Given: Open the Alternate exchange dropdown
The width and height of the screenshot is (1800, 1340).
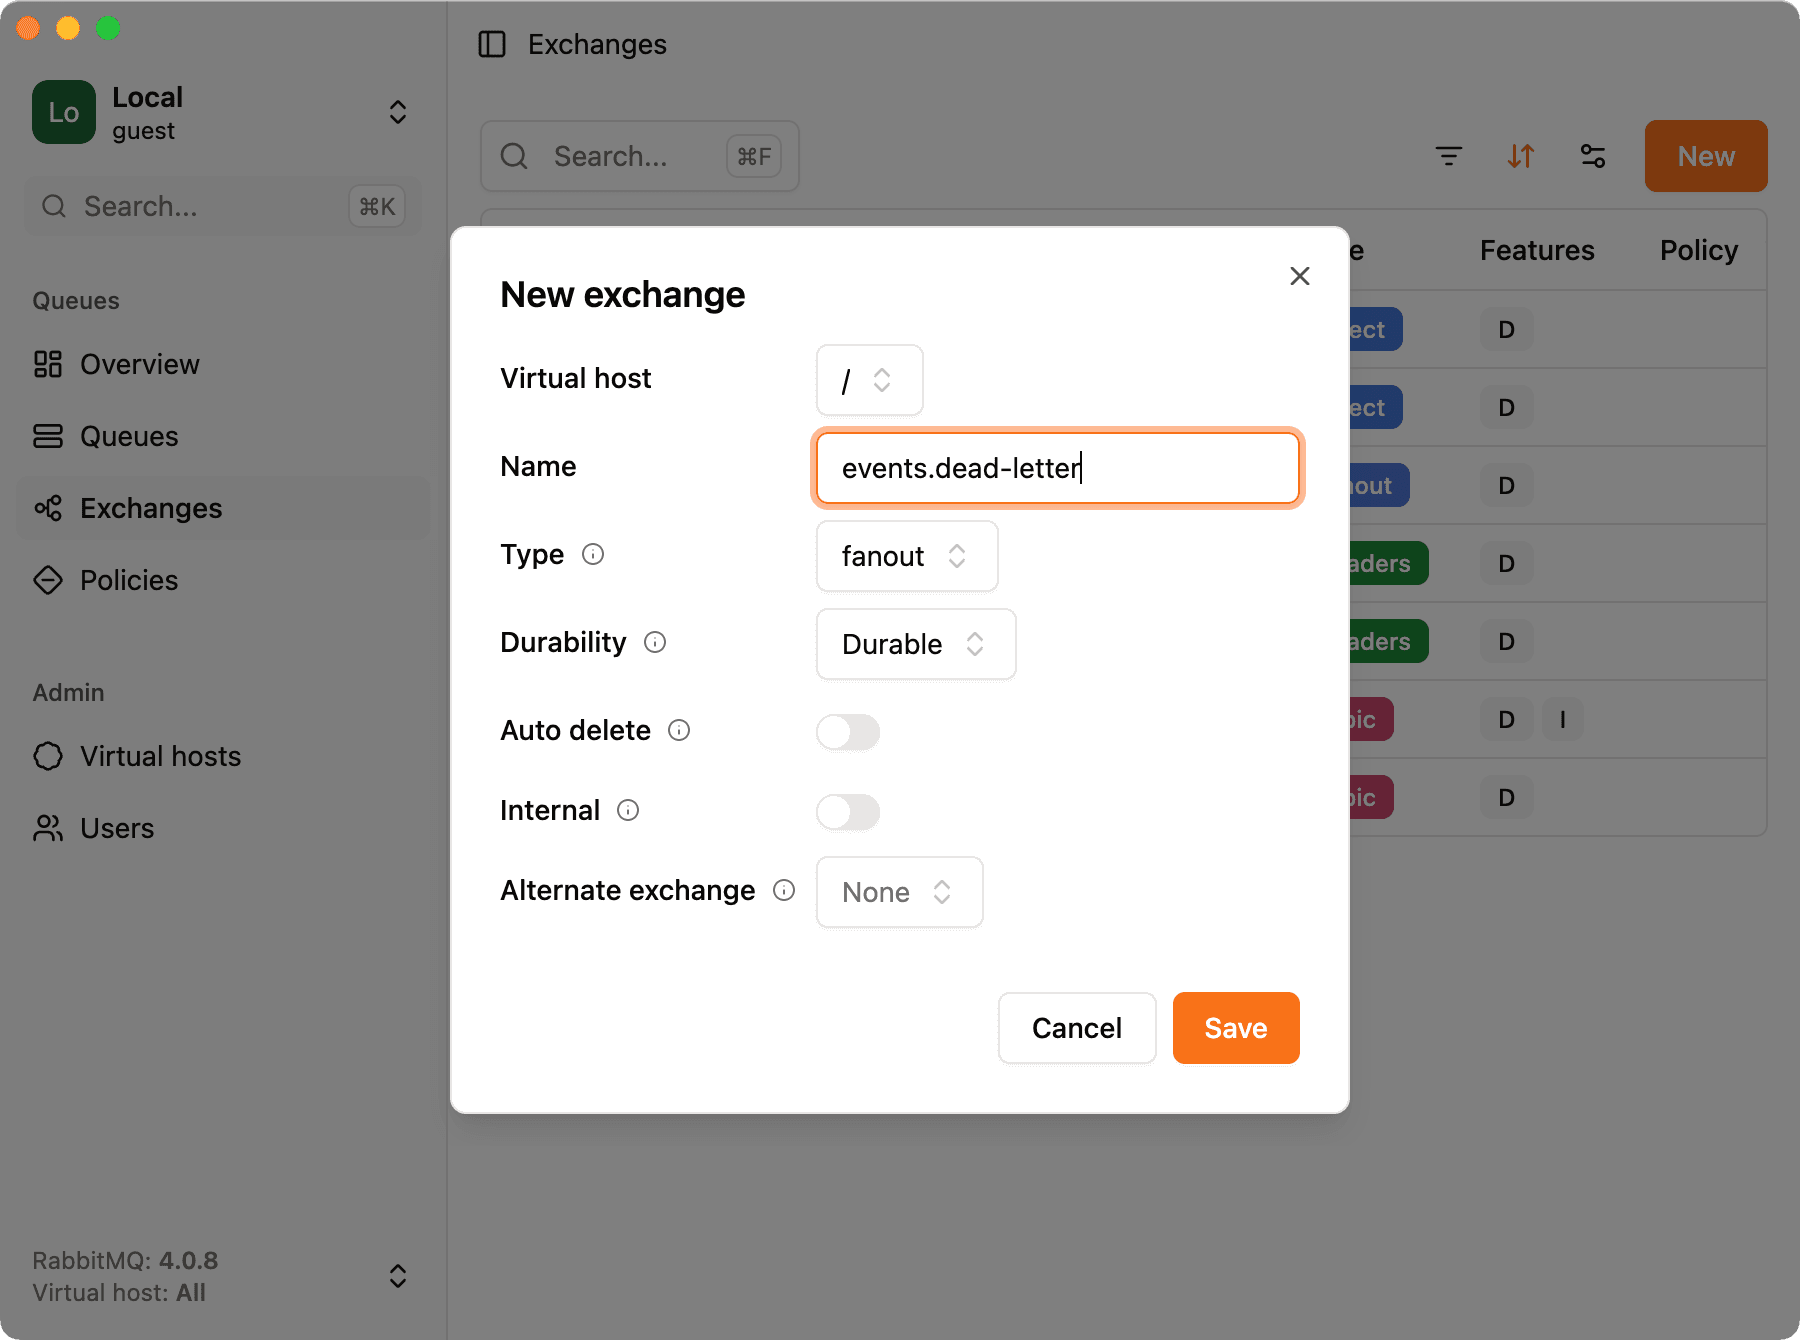Looking at the screenshot, I should [898, 892].
